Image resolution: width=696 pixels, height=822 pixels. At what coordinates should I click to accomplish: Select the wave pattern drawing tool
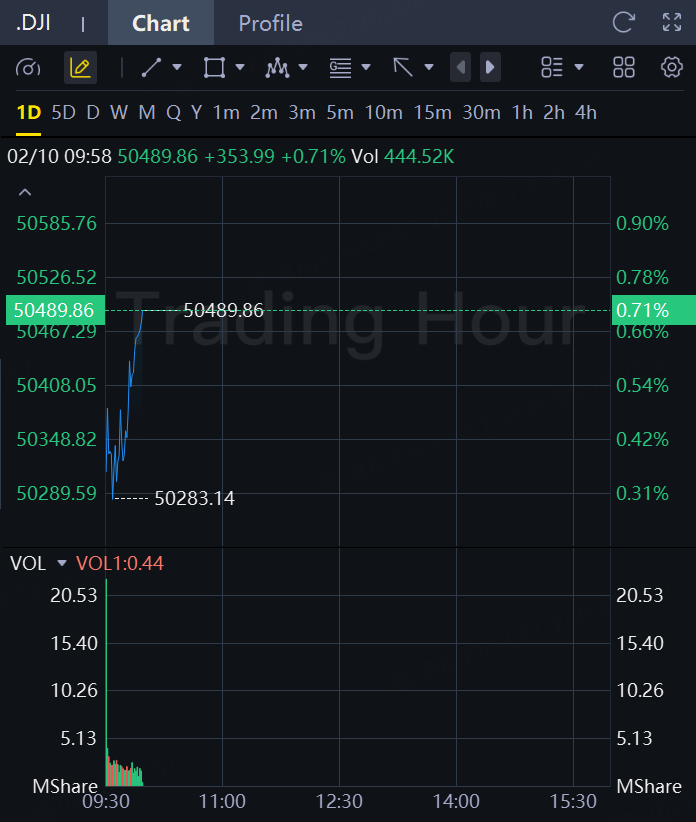[x=277, y=68]
